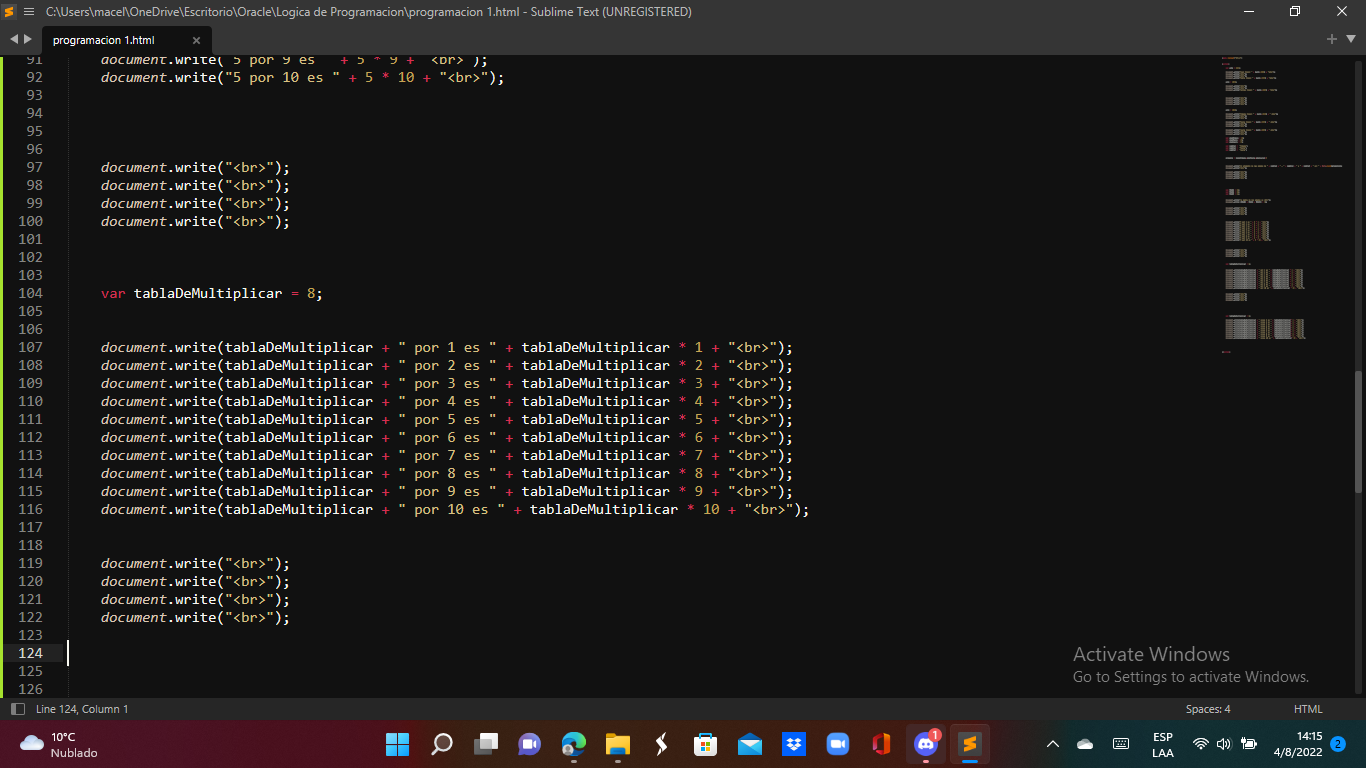Launch Microsoft Edge from taskbar

click(573, 744)
